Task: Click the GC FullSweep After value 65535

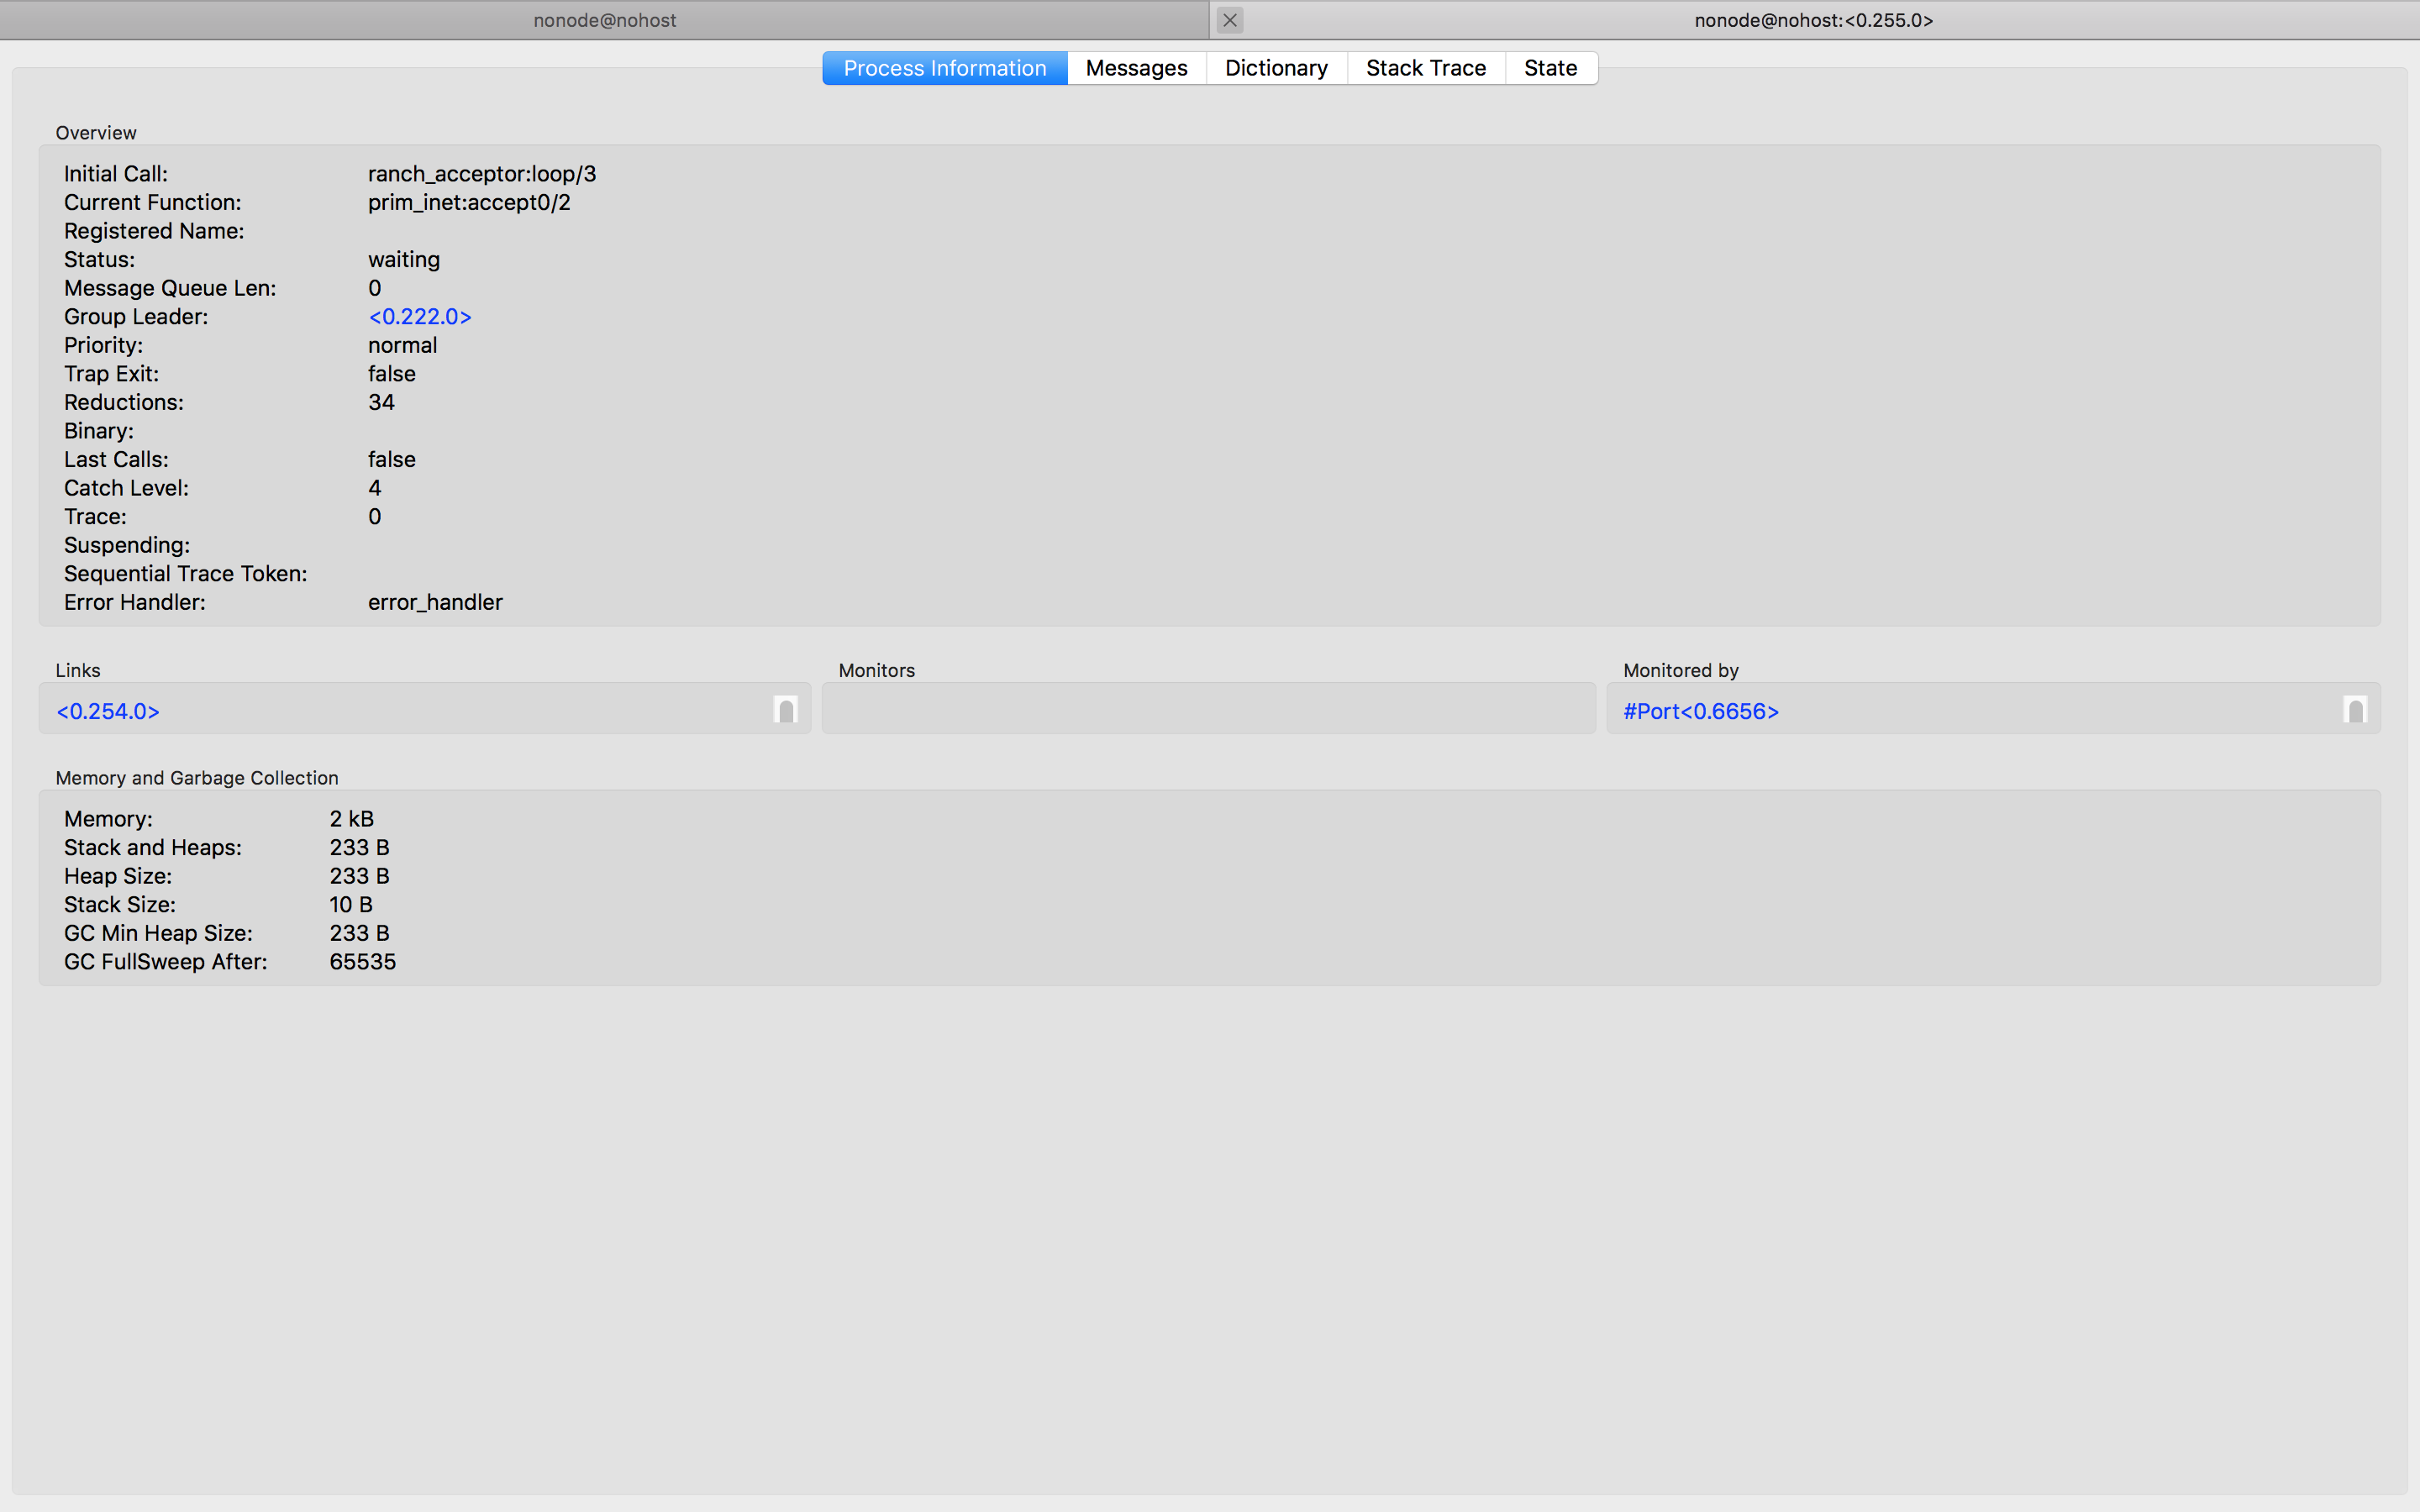Action: (363, 962)
